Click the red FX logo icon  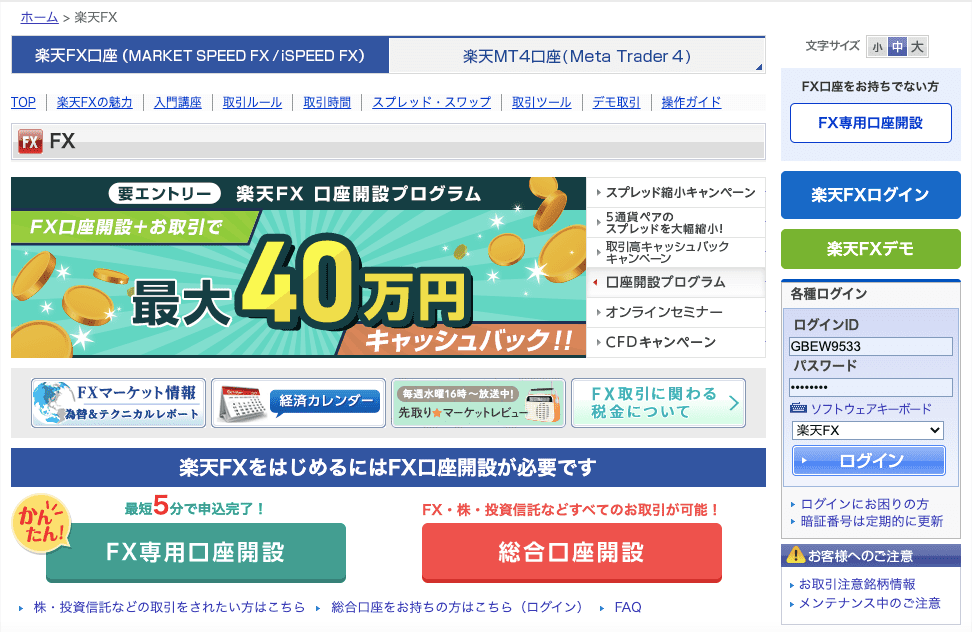coord(30,141)
